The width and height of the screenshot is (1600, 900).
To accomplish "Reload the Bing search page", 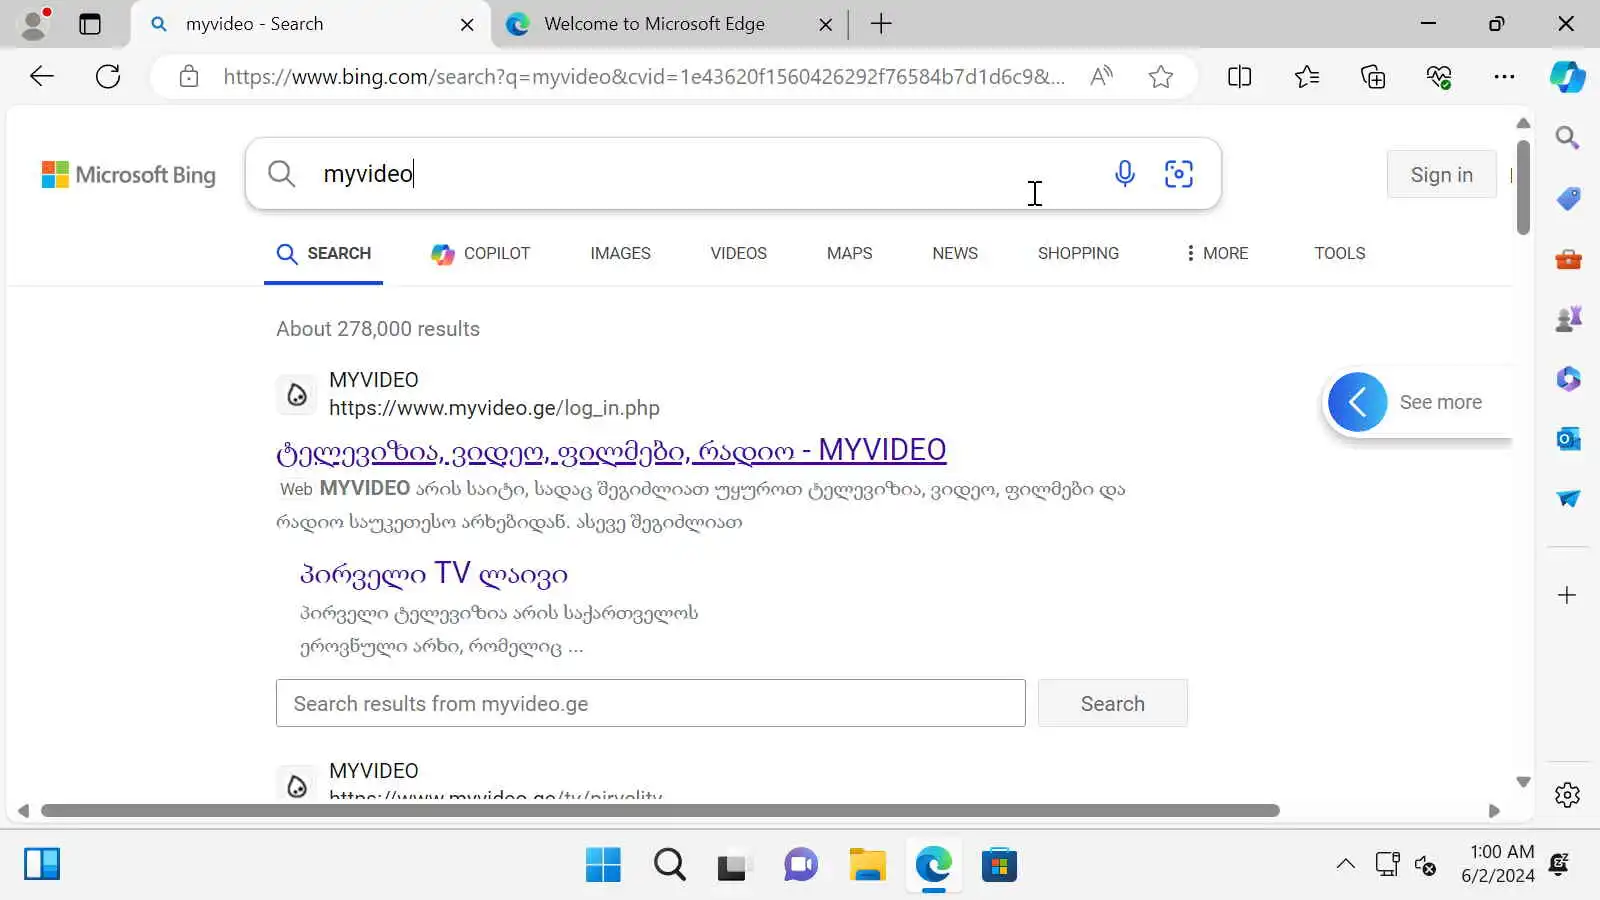I will [108, 77].
